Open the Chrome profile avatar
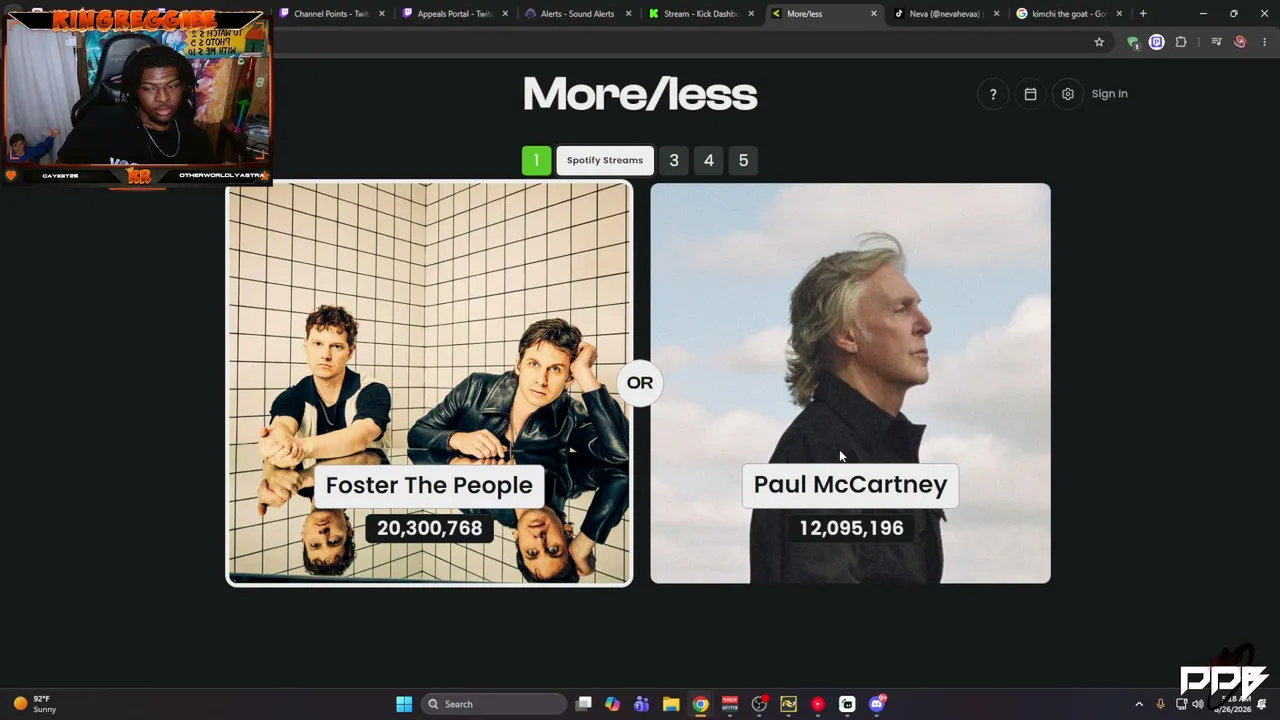 [x=1240, y=42]
